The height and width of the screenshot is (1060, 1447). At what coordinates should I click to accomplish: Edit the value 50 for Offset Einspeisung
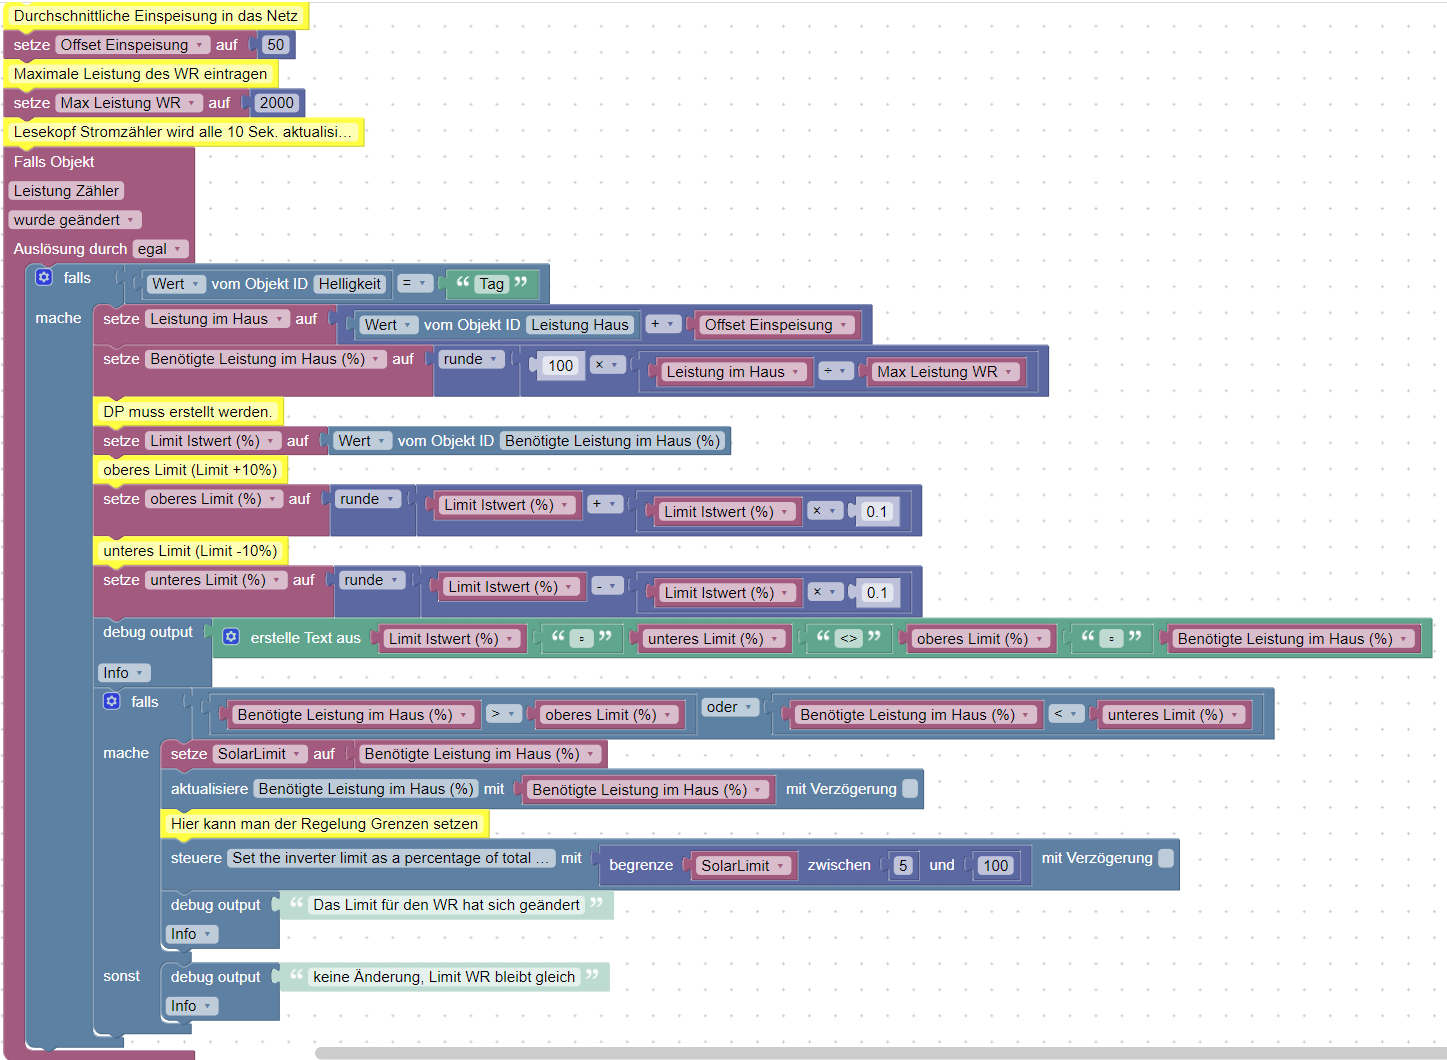(276, 45)
